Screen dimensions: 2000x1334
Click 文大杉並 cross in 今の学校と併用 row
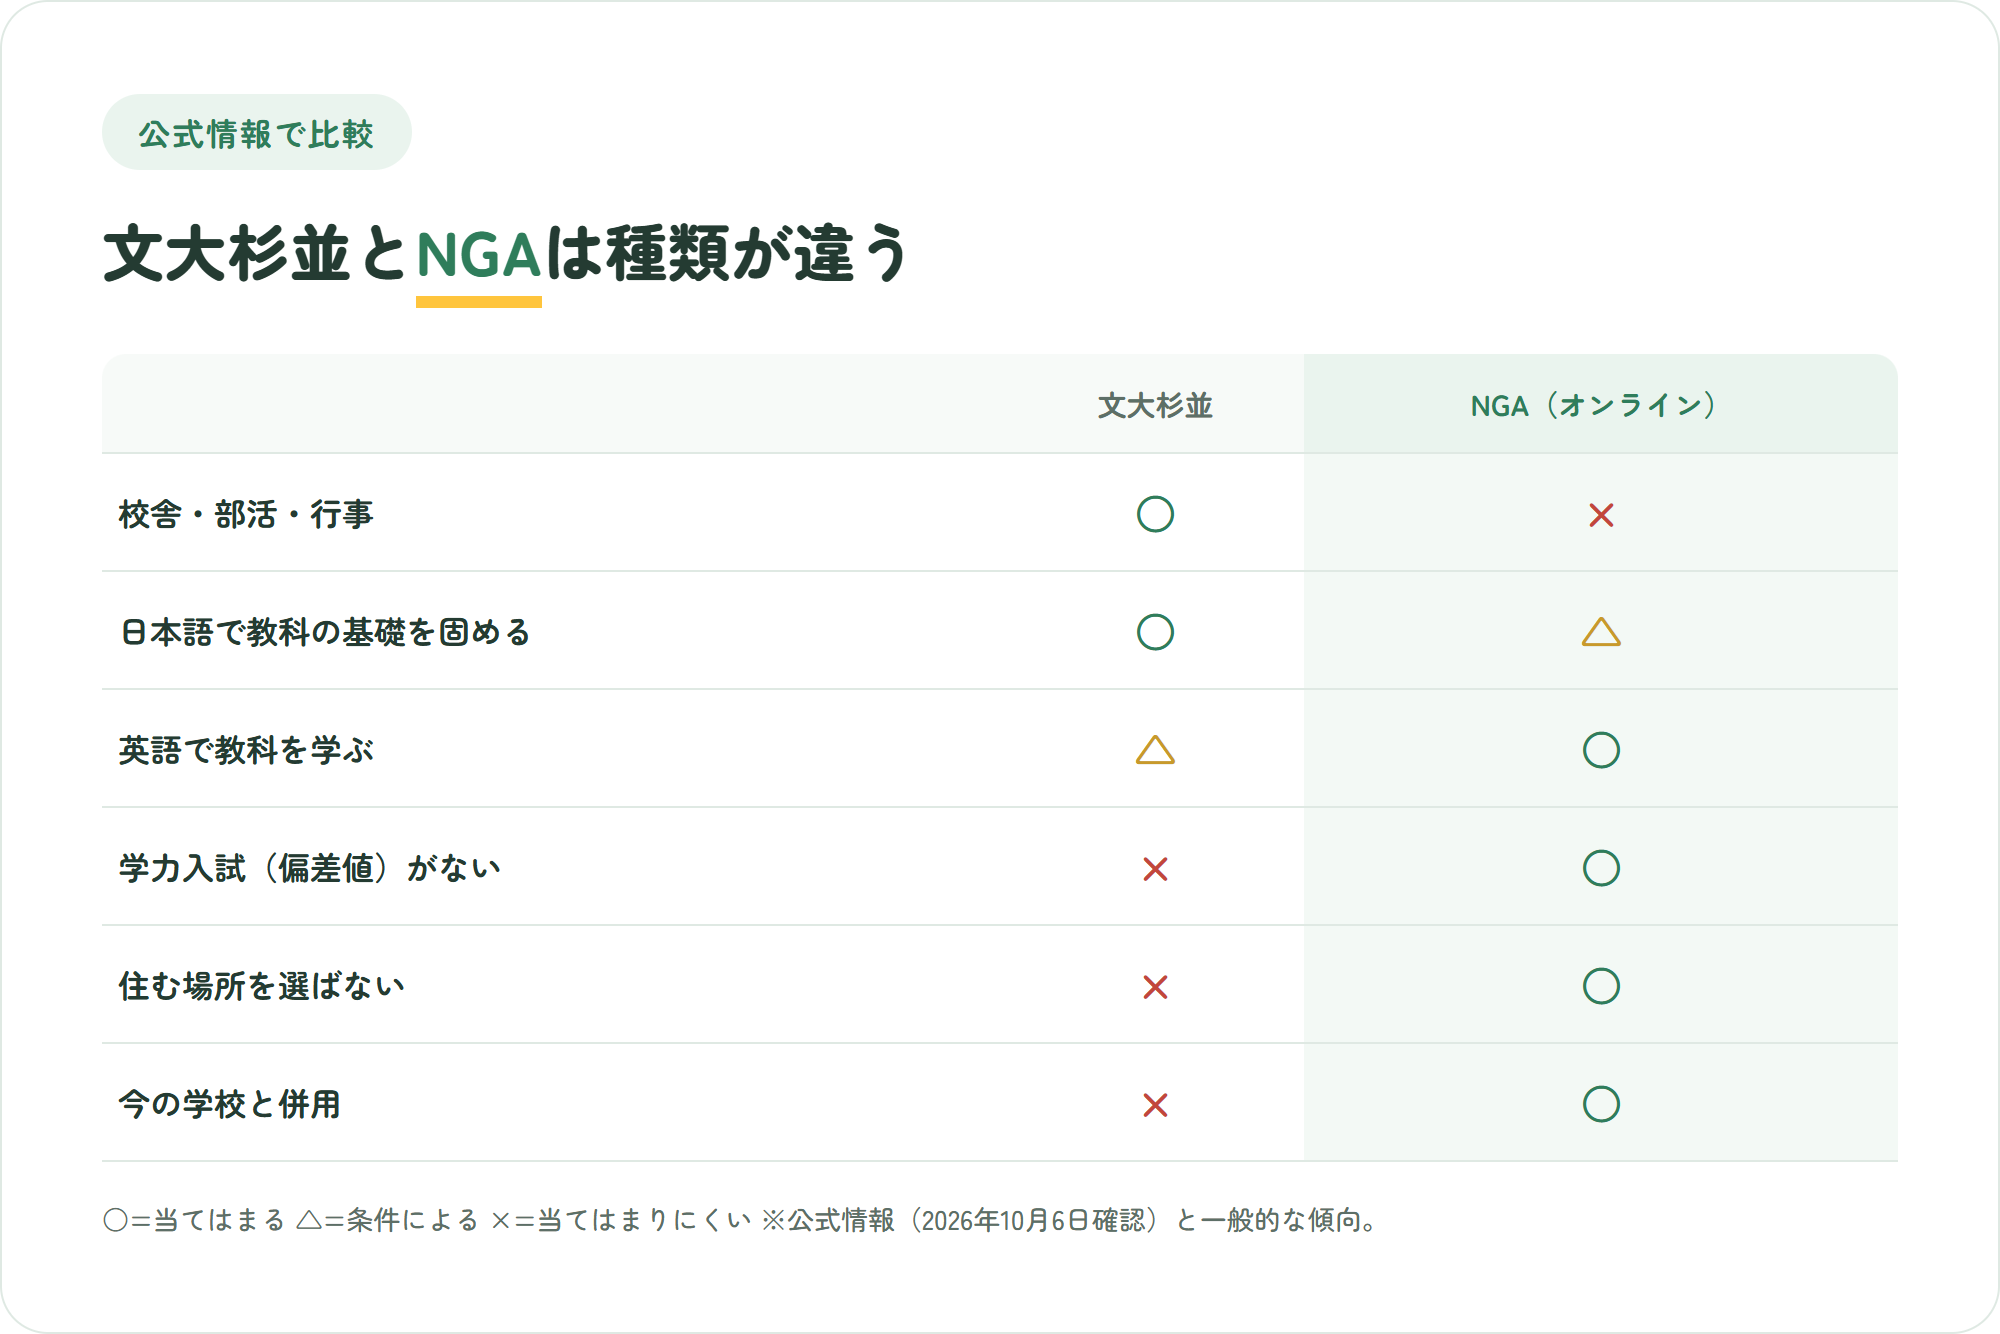[x=1155, y=1105]
